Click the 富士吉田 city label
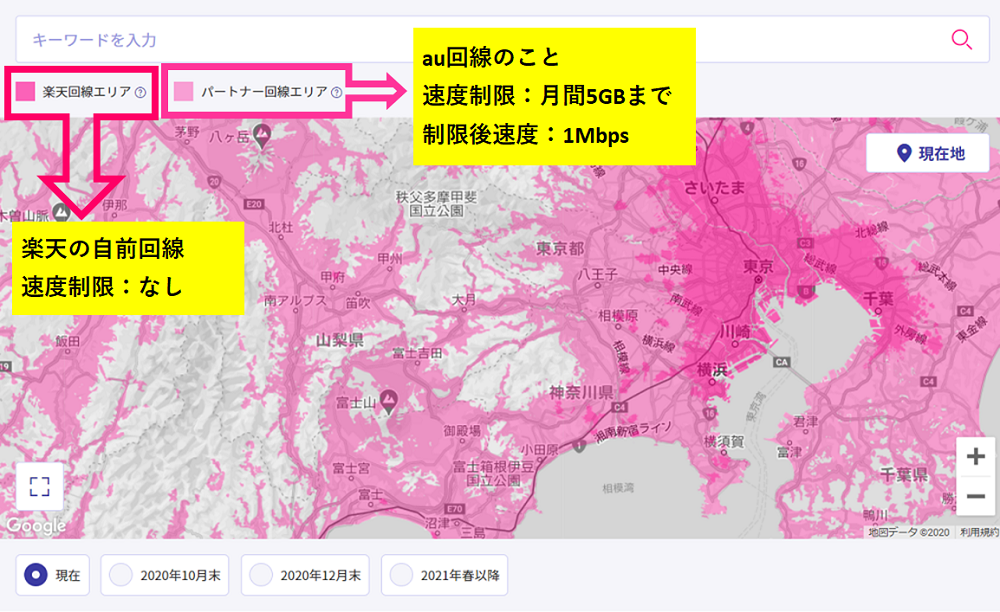Screen dimensions: 1000x612 417,353
